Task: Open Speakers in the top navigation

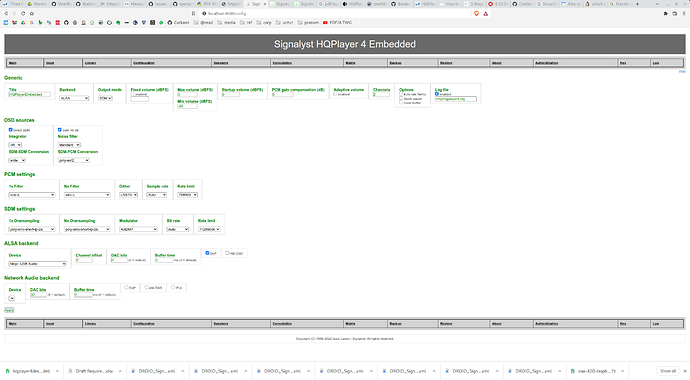Action: tap(241, 63)
